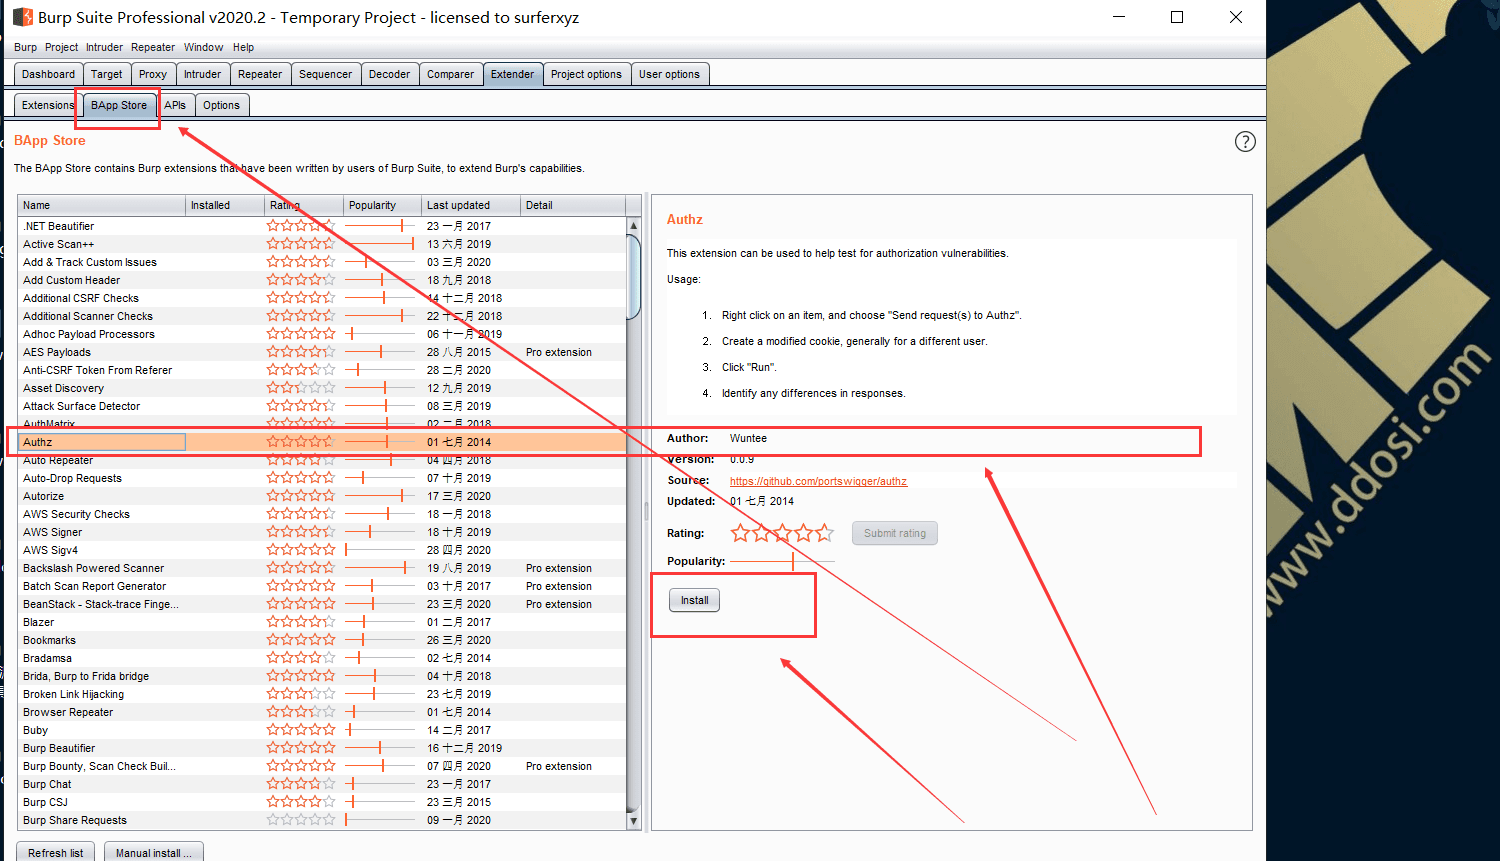The height and width of the screenshot is (861, 1500).
Task: Switch to the Repeater tab
Action: click(x=260, y=74)
